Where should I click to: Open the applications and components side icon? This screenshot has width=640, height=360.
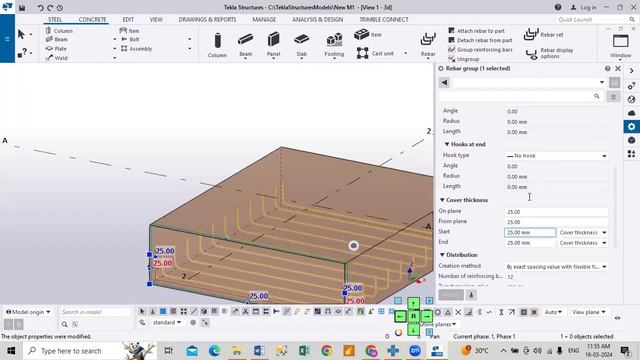pos(631,154)
